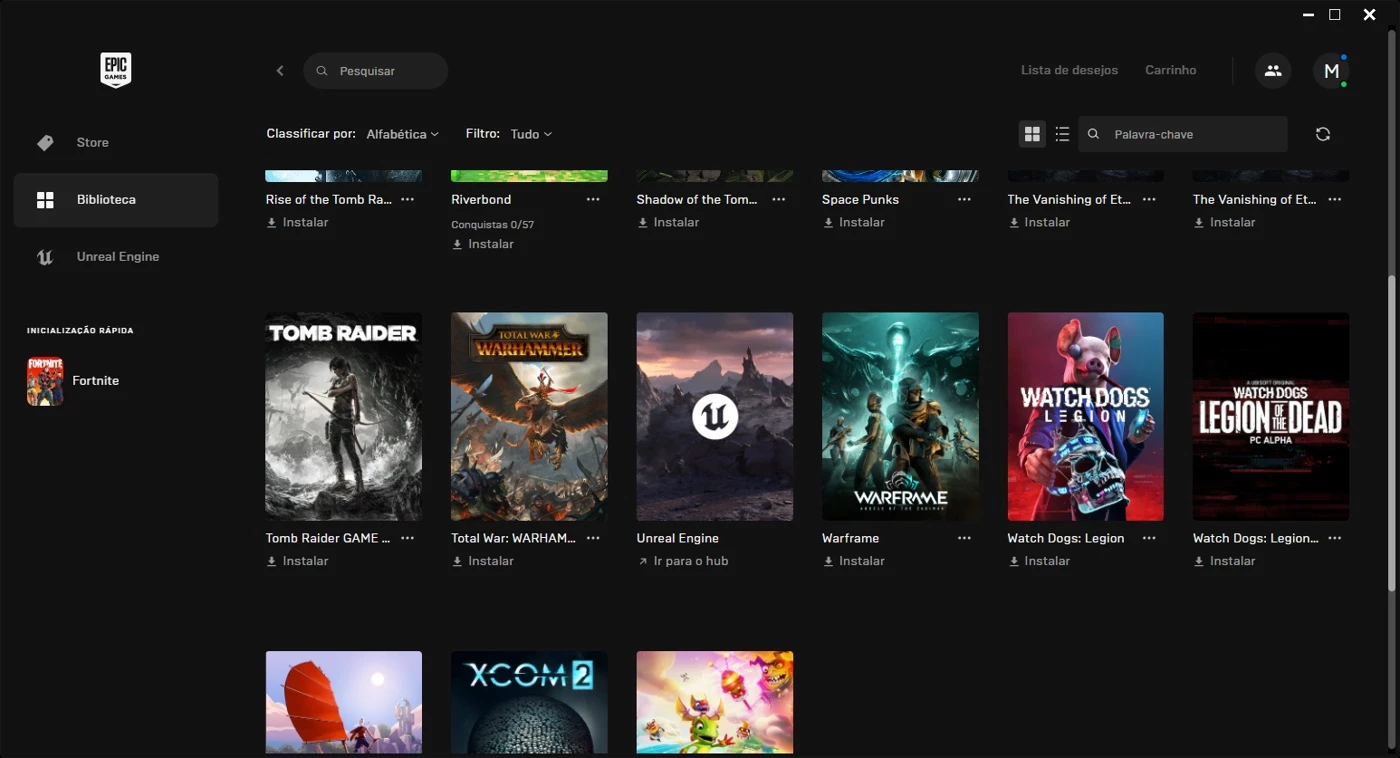The width and height of the screenshot is (1400, 758).
Task: Click the Riverbond title
Action: click(x=481, y=200)
